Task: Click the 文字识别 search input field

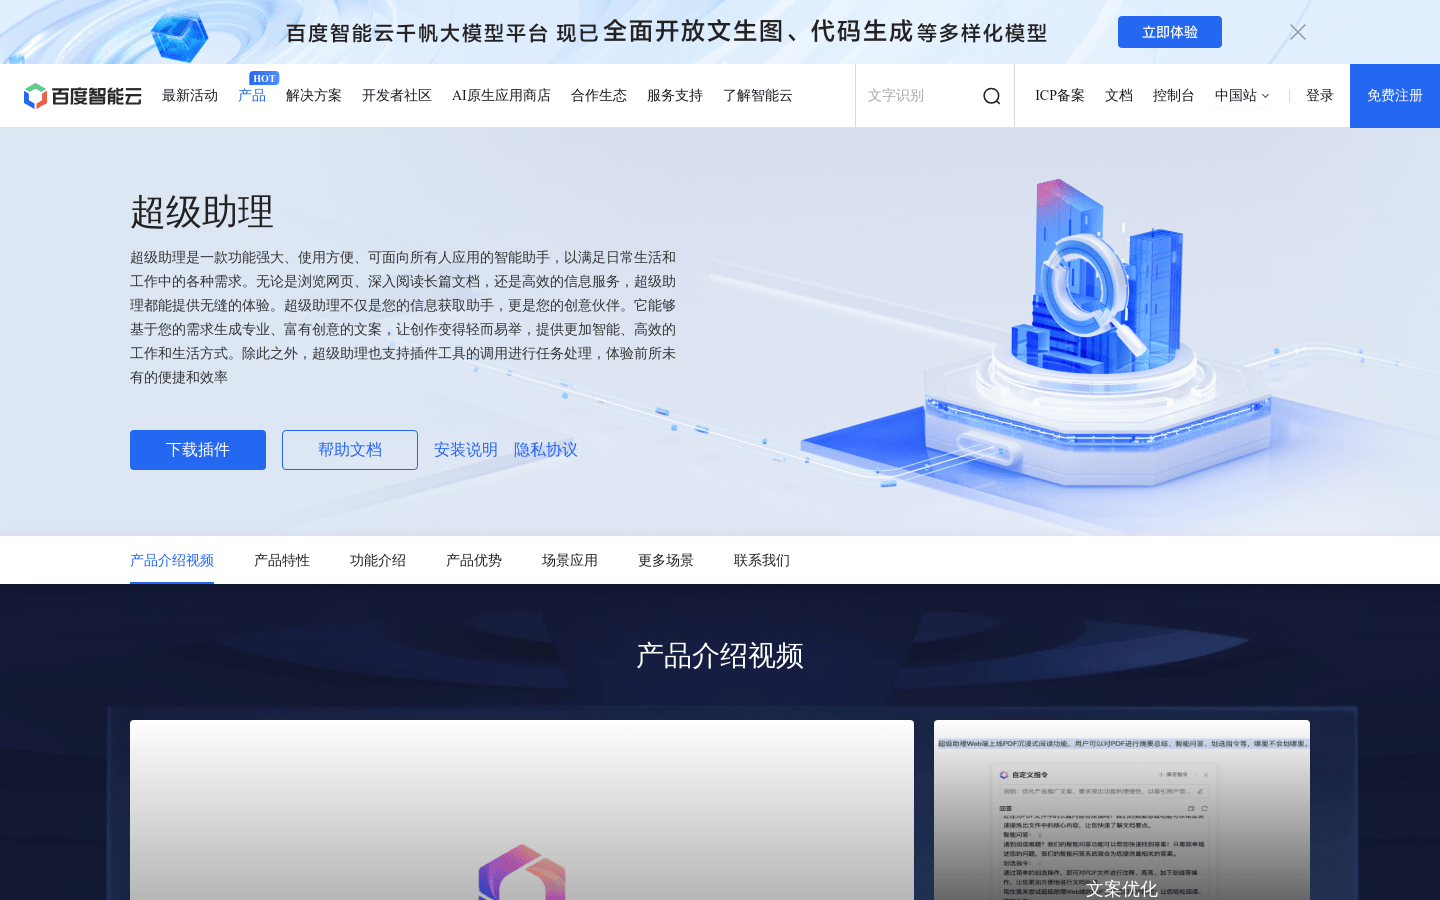Action: click(915, 96)
